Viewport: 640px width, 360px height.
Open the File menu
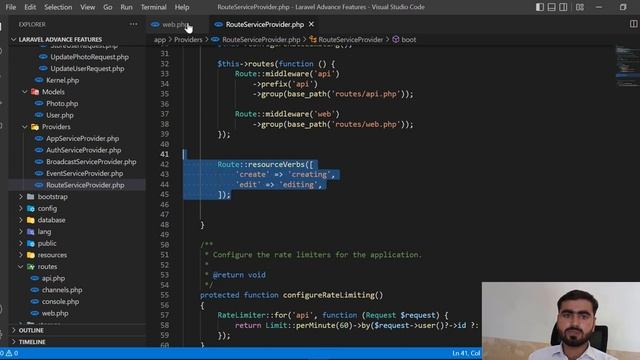(x=11, y=7)
